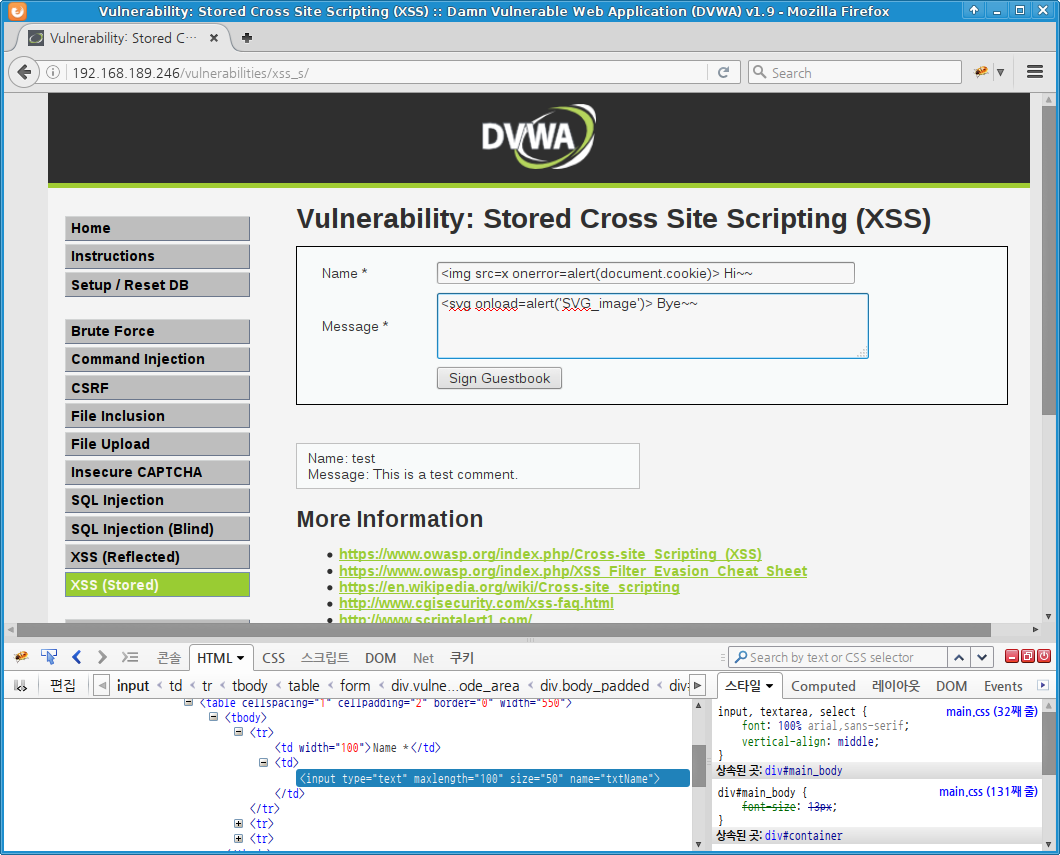Viewport: 1060px width, 855px height.
Task: Show site information for 192.168.189.246
Action: (x=53, y=72)
